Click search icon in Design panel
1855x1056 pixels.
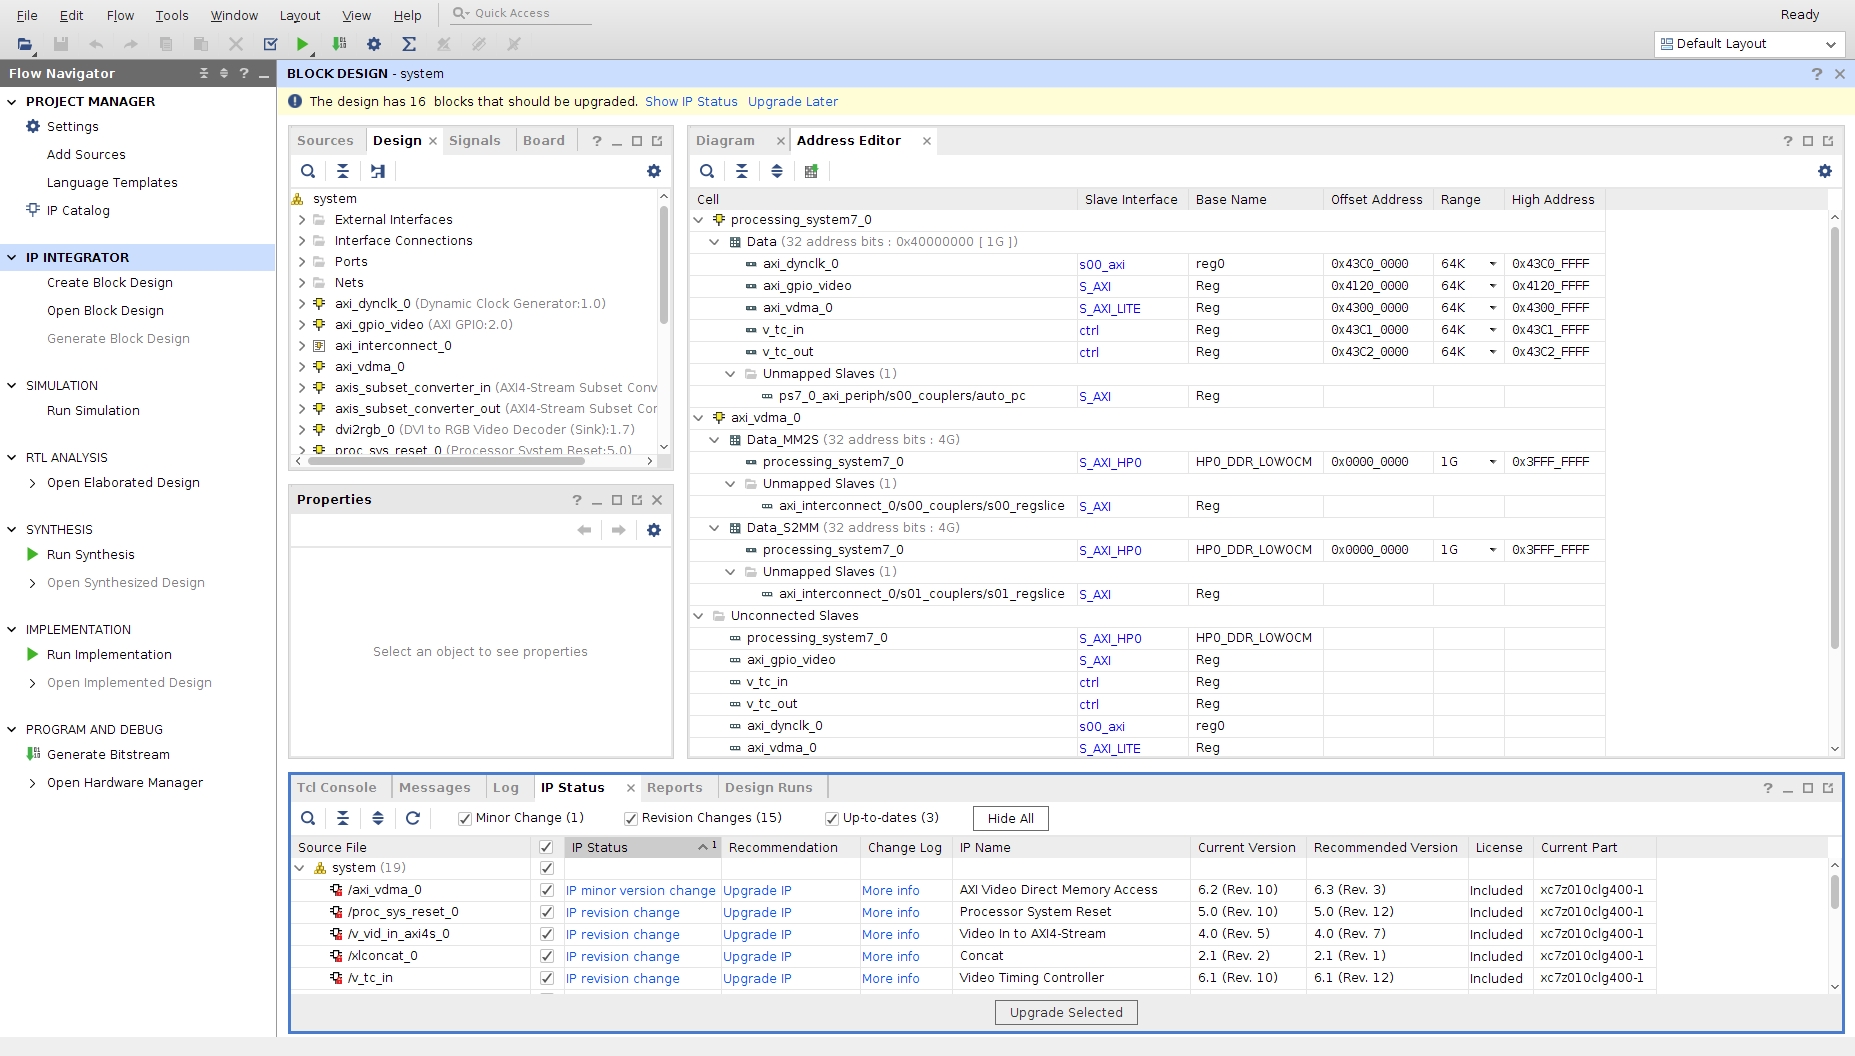(x=308, y=171)
